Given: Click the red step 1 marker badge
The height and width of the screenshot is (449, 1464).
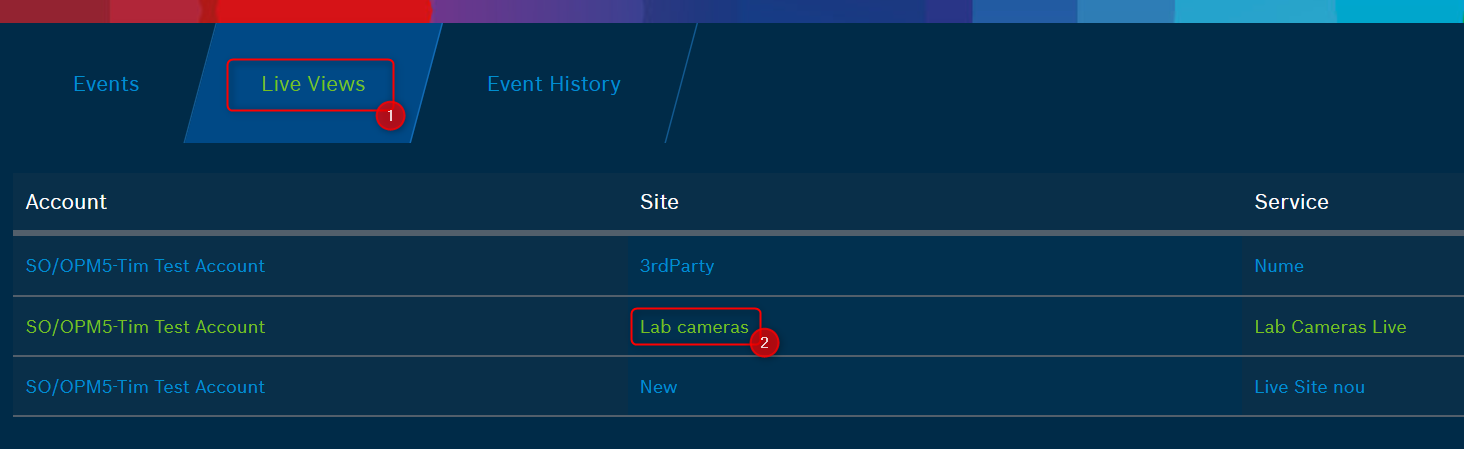Looking at the screenshot, I should point(390,116).
